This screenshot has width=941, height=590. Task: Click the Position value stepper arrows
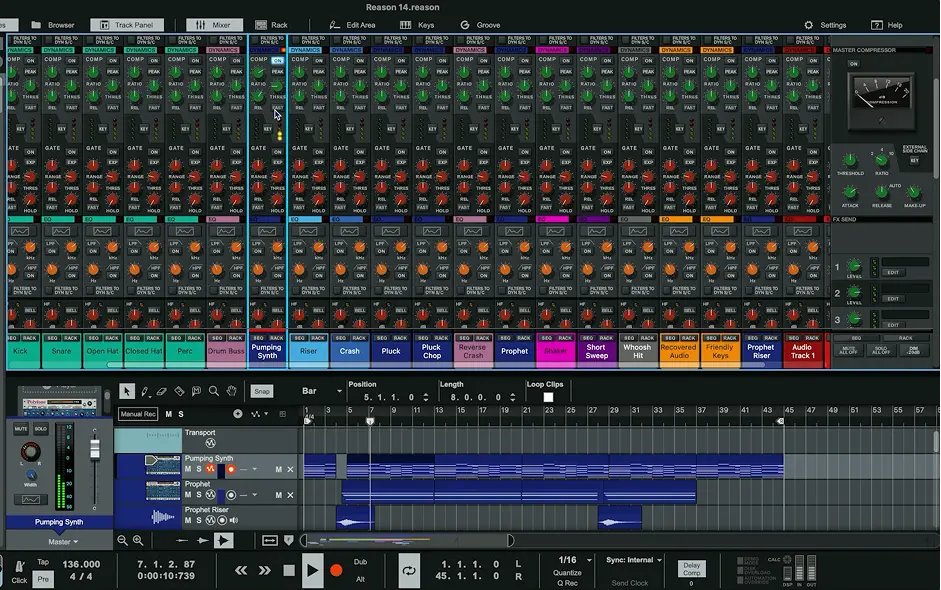tap(425, 397)
